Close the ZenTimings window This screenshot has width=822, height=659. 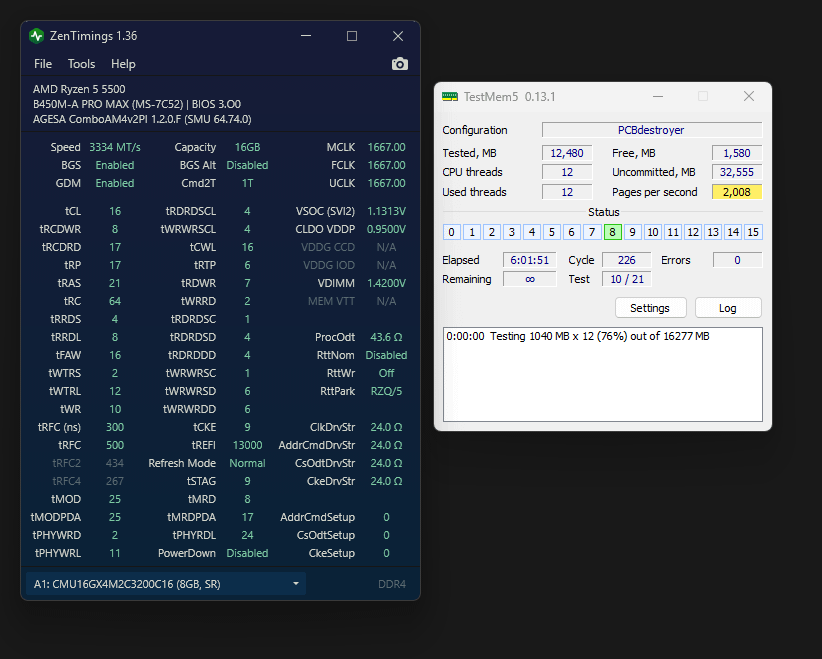pyautogui.click(x=398, y=36)
